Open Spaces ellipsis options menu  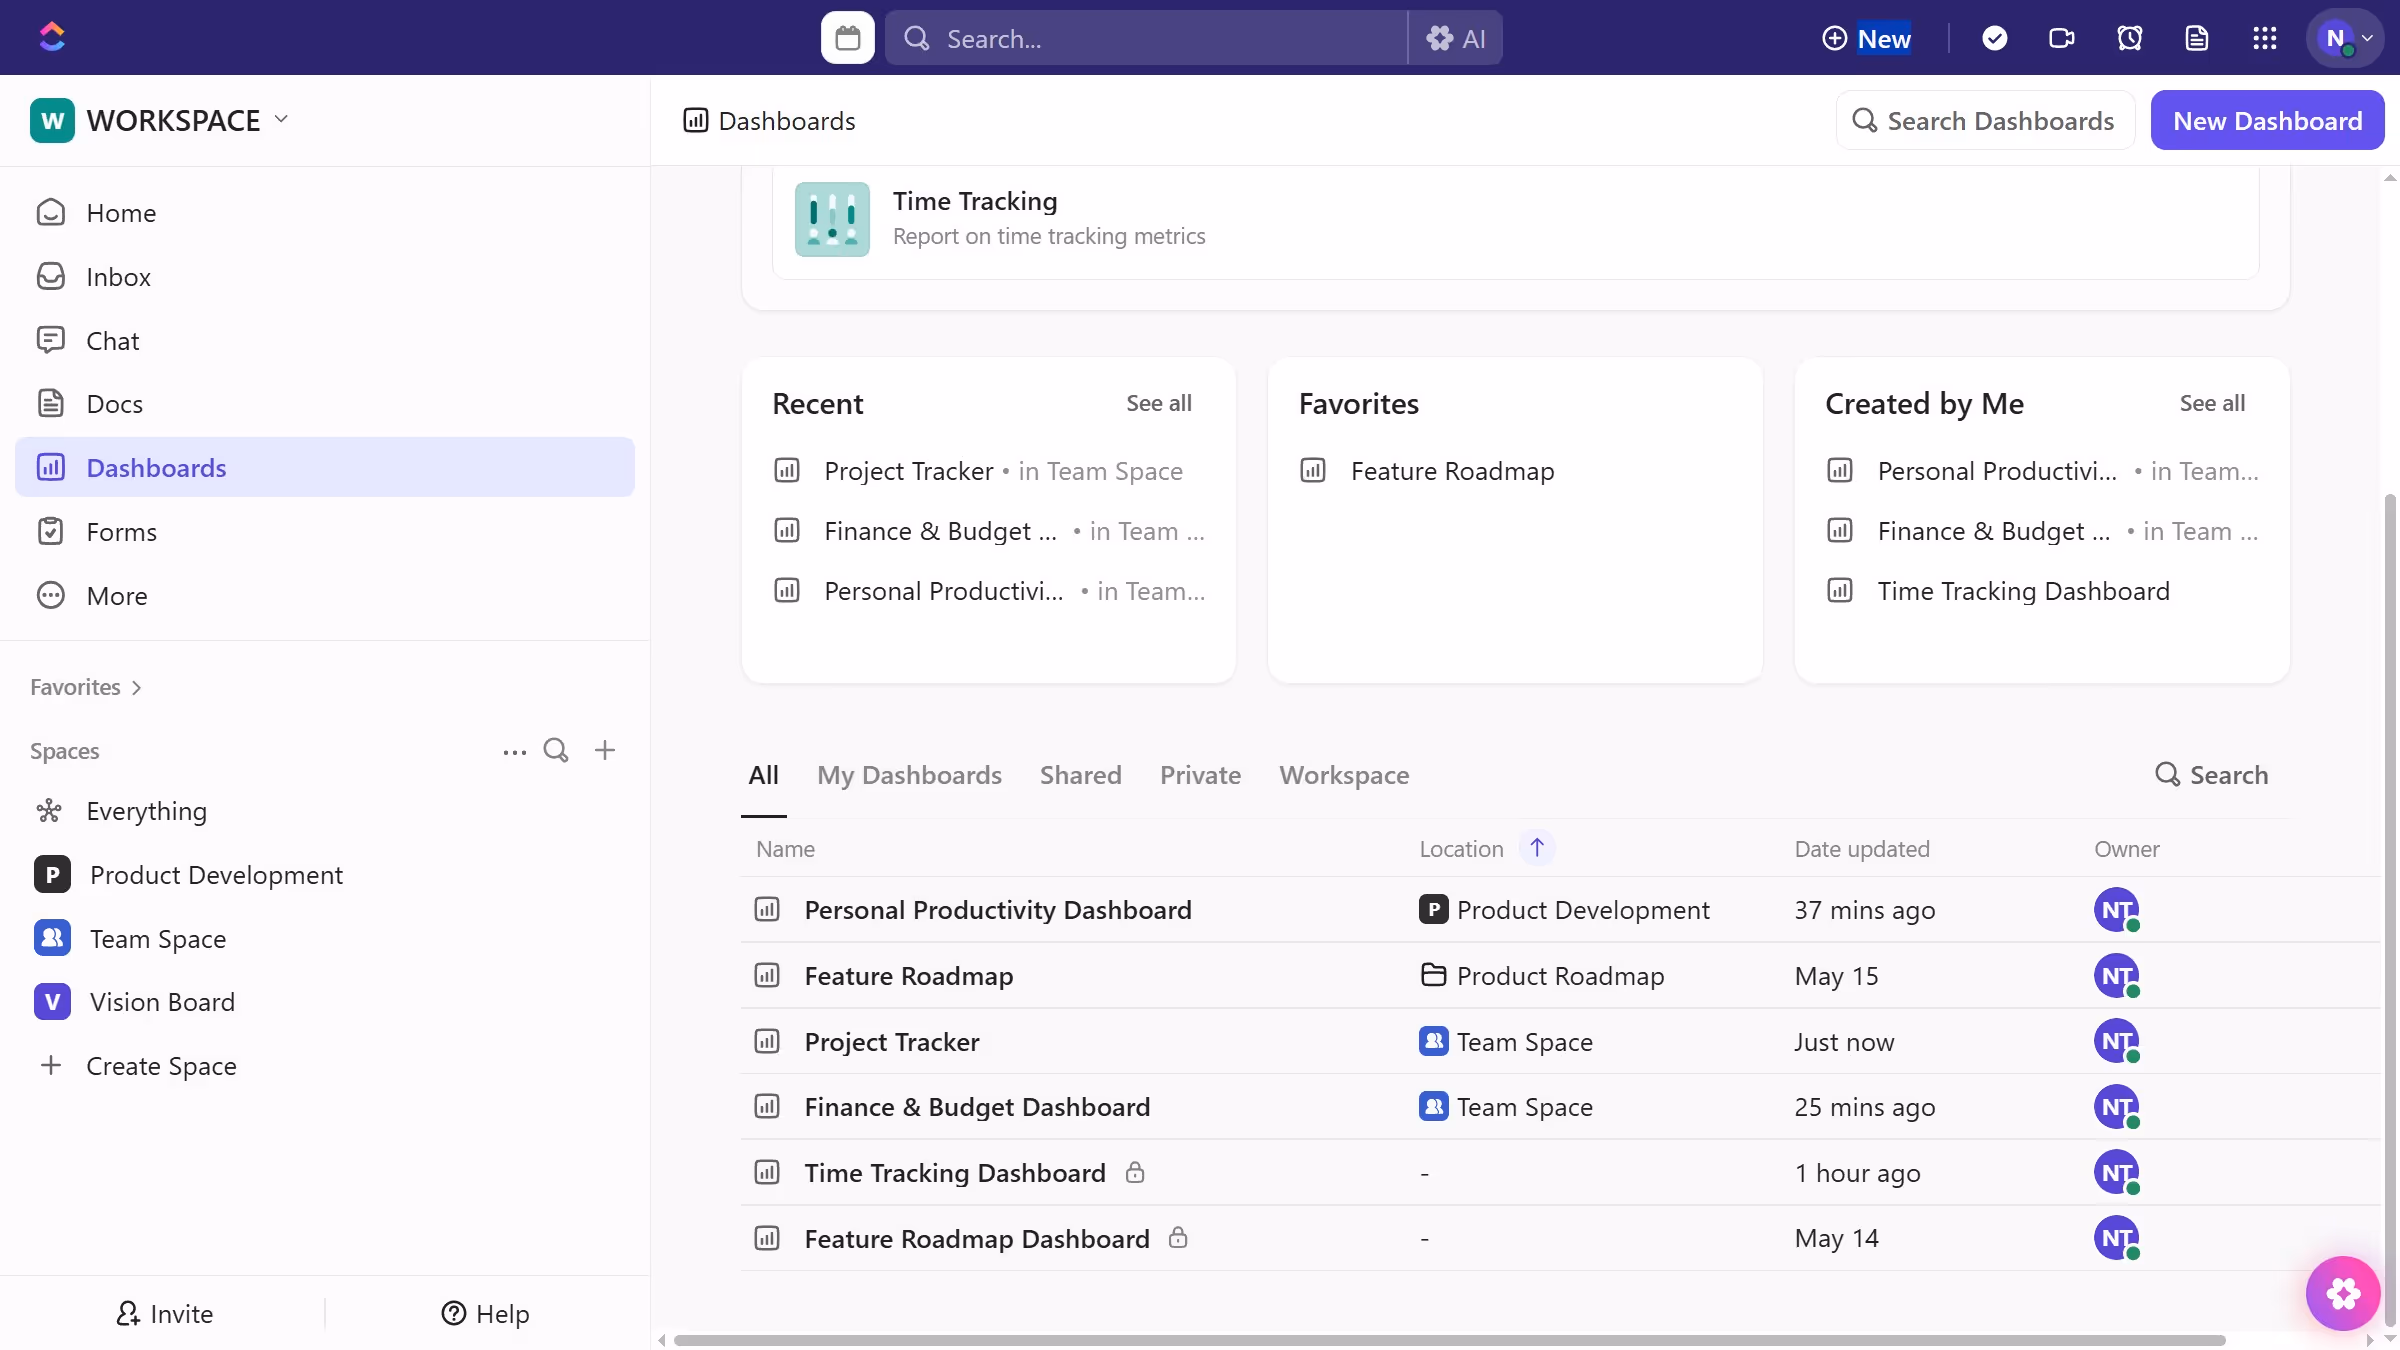[514, 751]
